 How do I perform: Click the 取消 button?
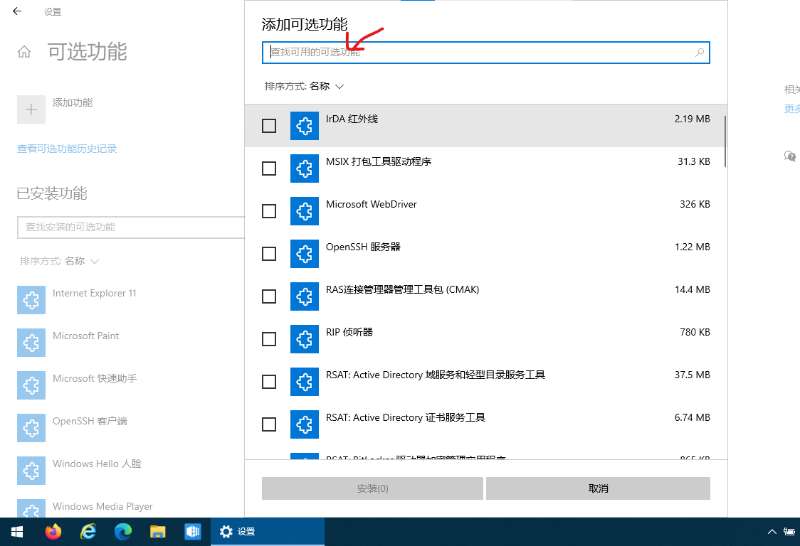[598, 488]
